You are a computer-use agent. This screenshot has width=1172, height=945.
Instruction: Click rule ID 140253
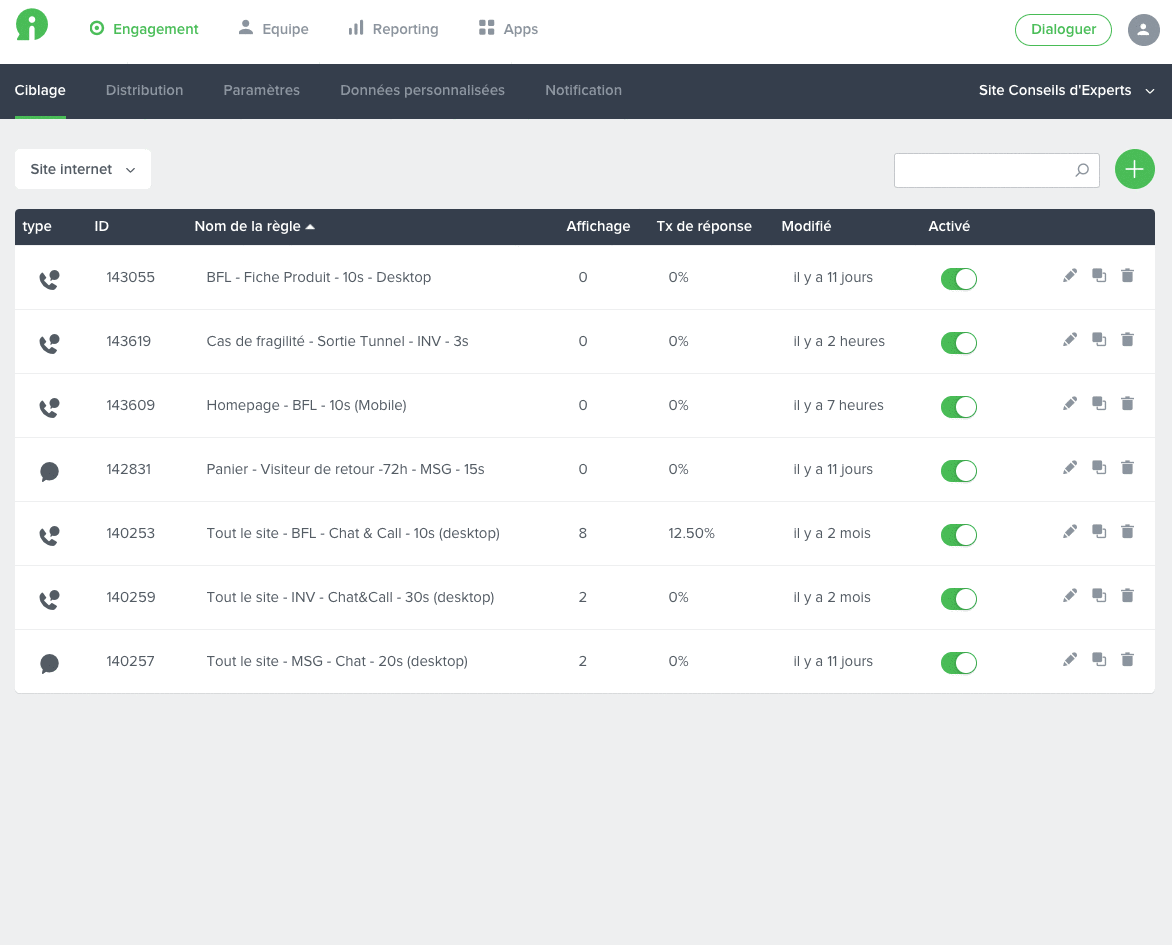click(130, 534)
